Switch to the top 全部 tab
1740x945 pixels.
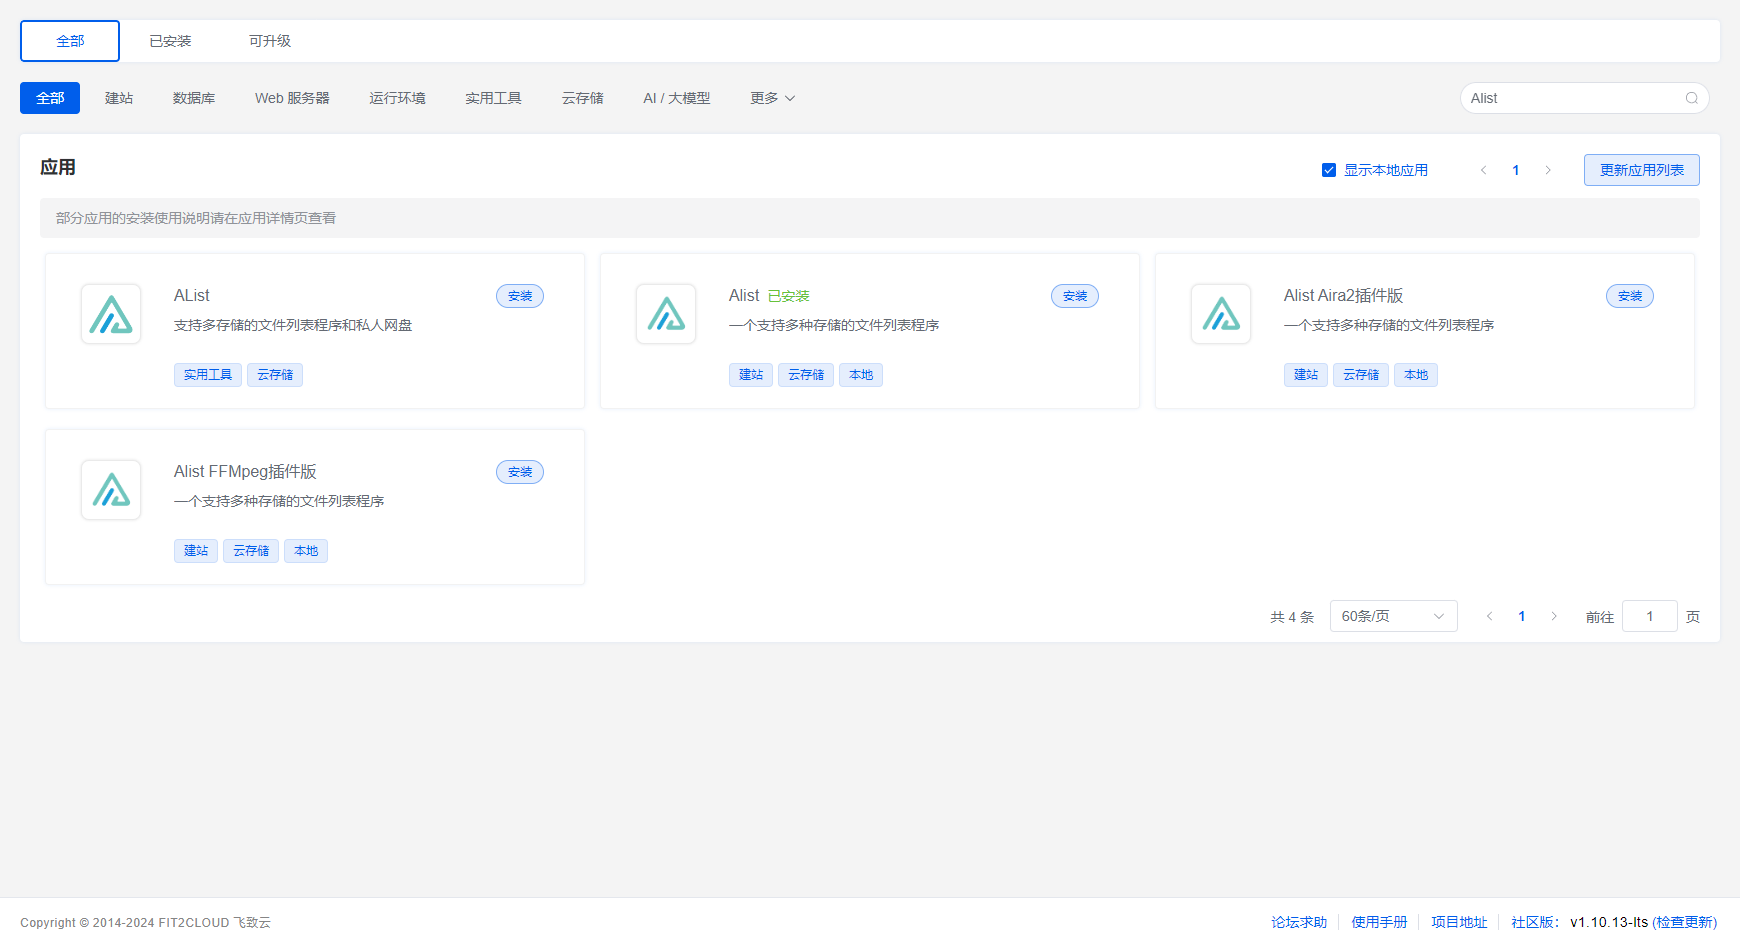[70, 41]
